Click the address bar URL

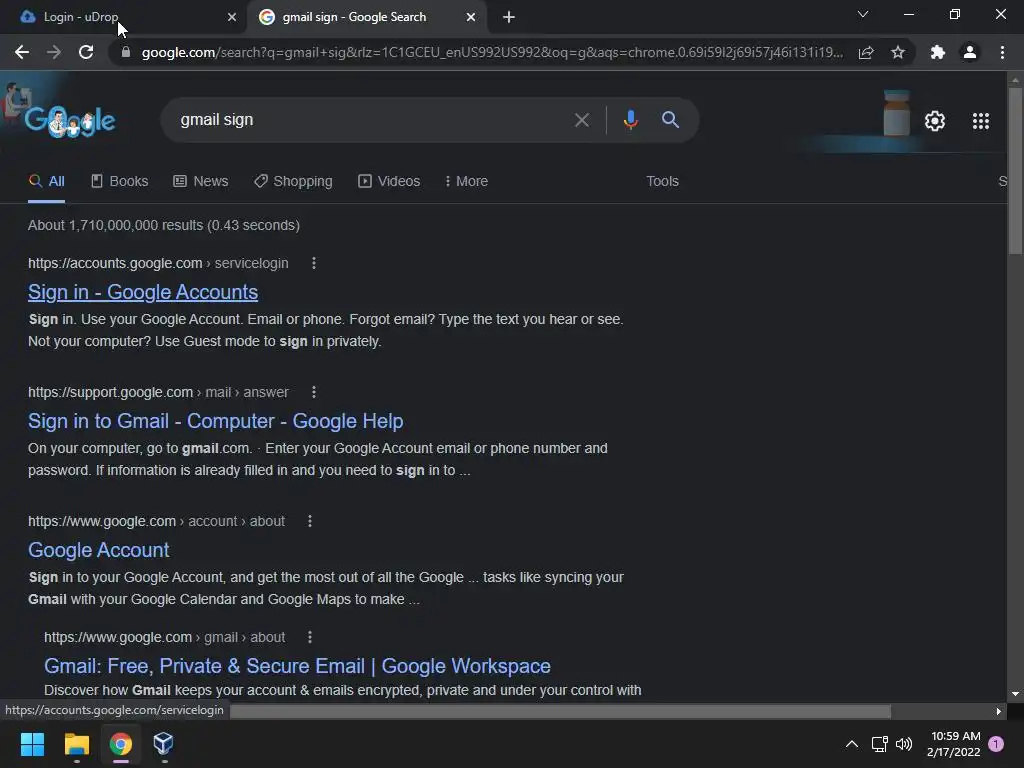[492, 52]
